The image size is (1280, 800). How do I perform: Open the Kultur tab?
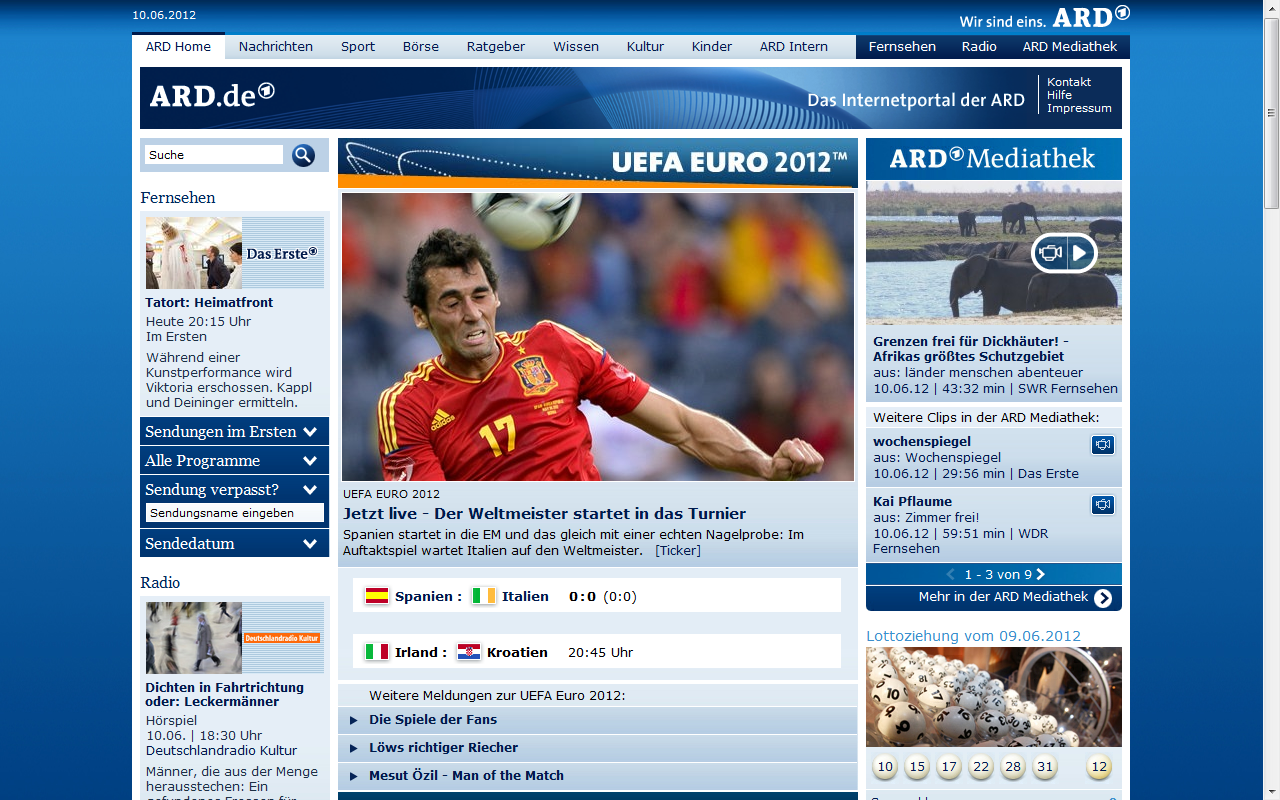645,47
